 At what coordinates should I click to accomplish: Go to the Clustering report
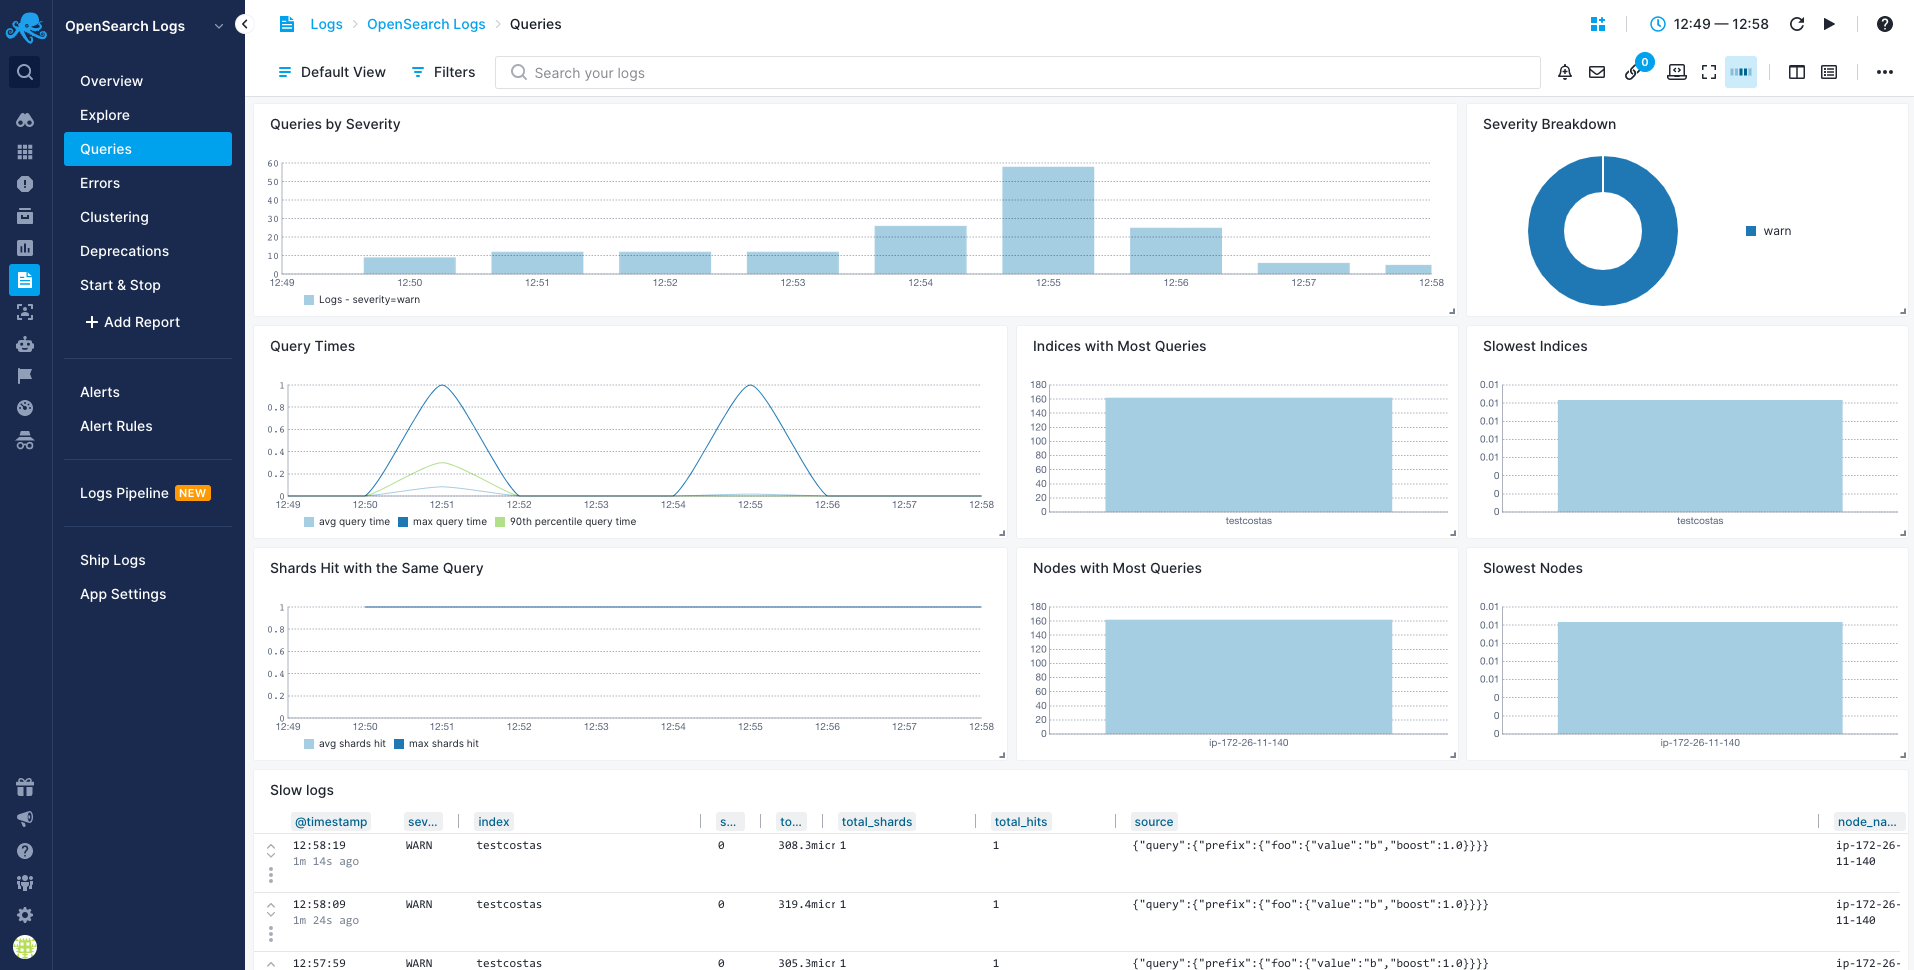click(148, 217)
